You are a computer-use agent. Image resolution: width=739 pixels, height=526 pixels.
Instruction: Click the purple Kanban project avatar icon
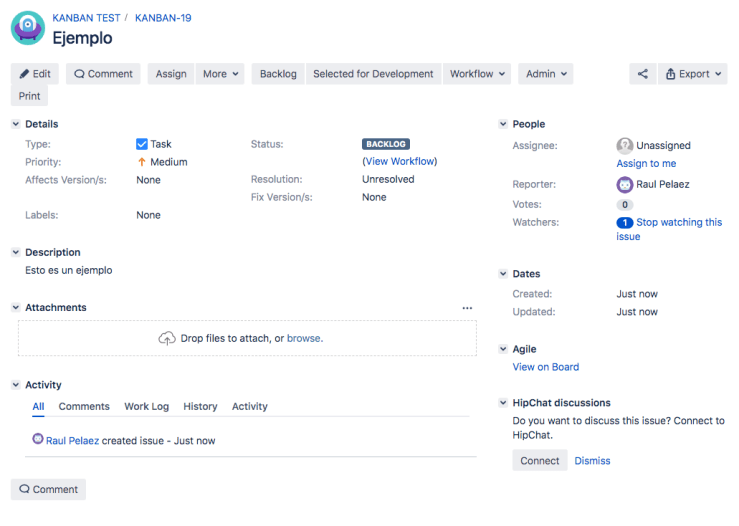(27, 28)
